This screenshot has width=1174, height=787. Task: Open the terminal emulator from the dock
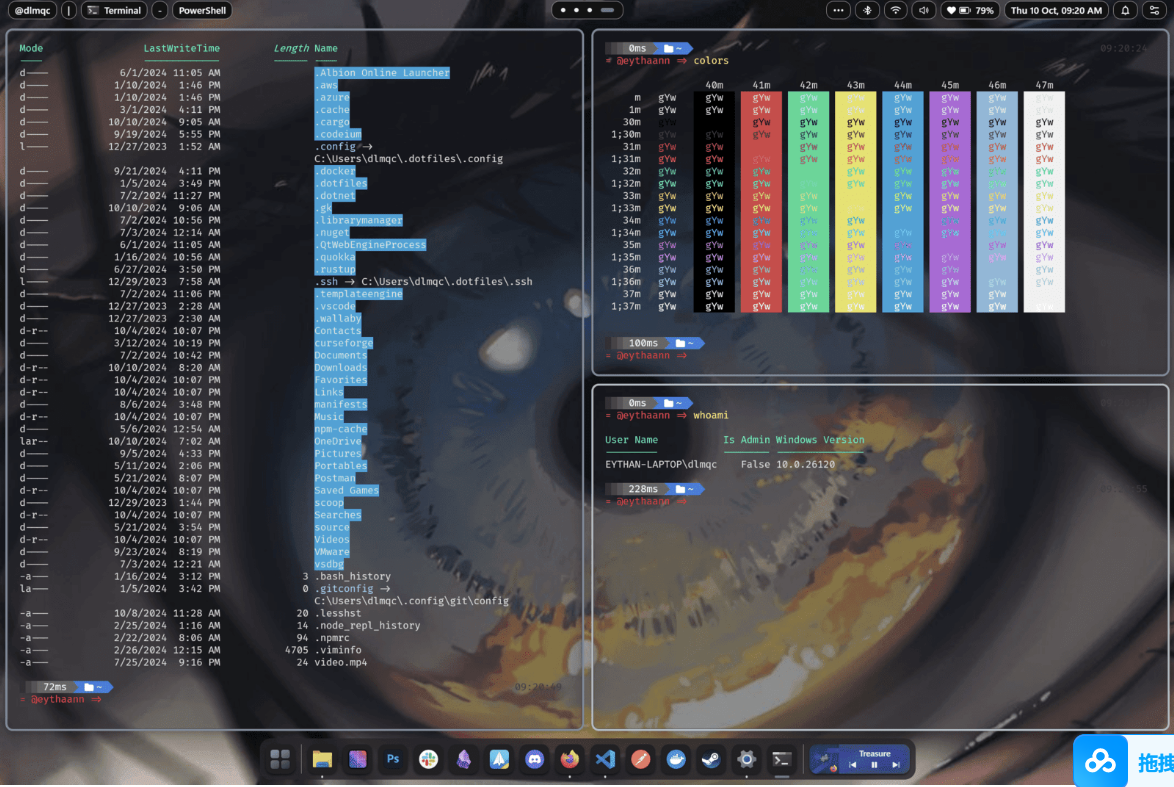pos(781,759)
